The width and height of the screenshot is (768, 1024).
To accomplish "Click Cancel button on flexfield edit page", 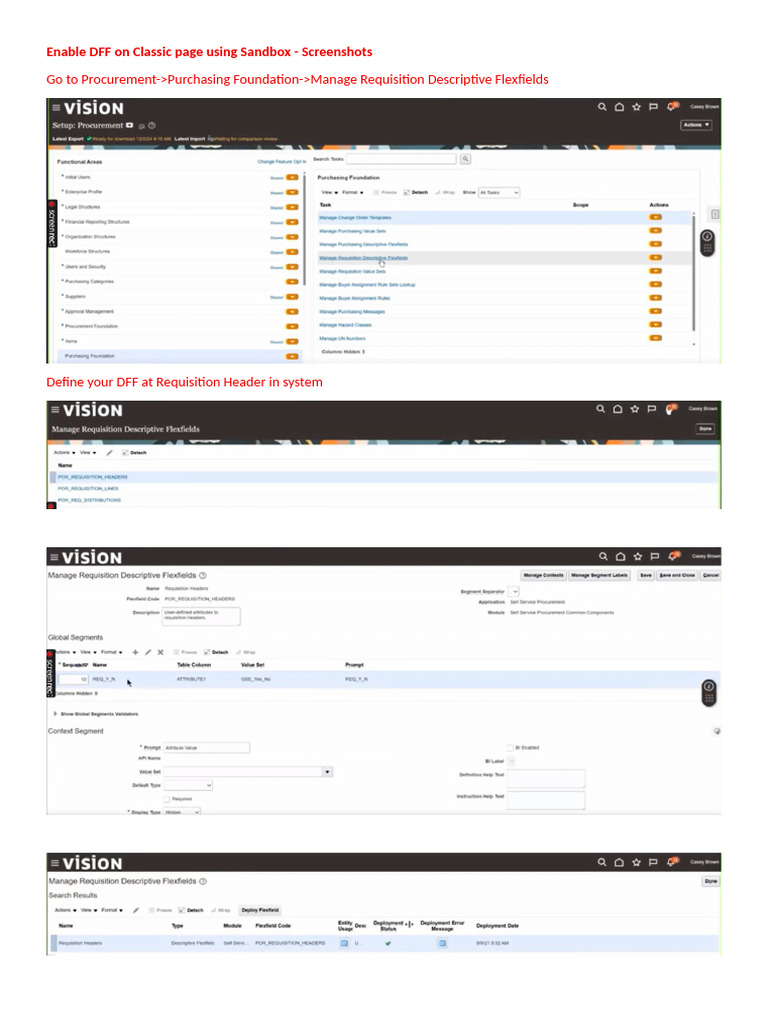I will tap(711, 575).
